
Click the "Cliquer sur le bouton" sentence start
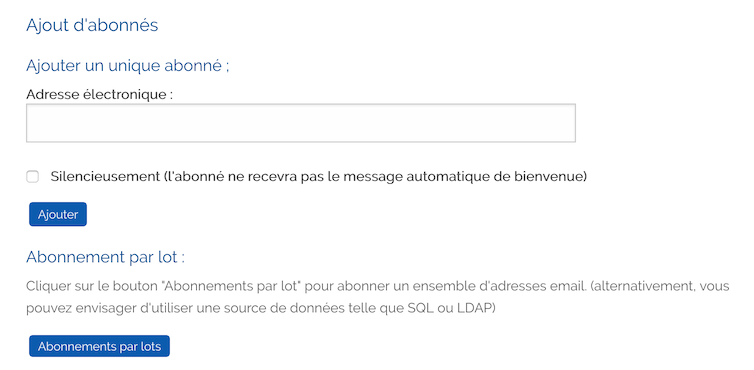[91, 286]
